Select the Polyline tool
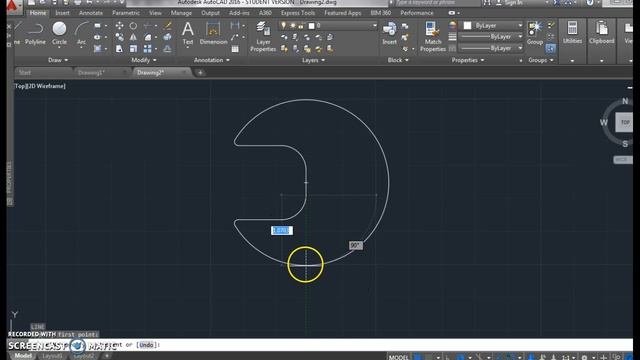This screenshot has height=360, width=640. (35, 33)
